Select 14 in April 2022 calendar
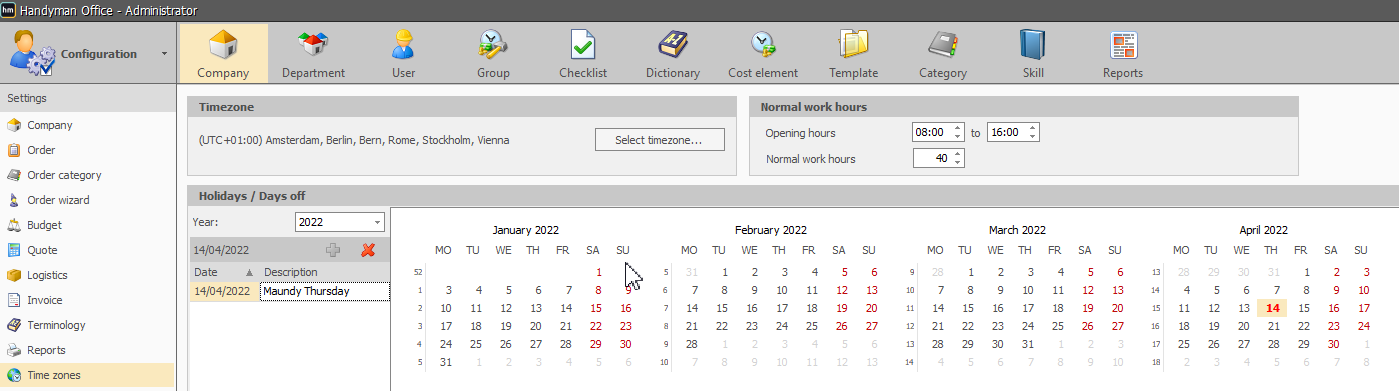 pyautogui.click(x=1273, y=308)
